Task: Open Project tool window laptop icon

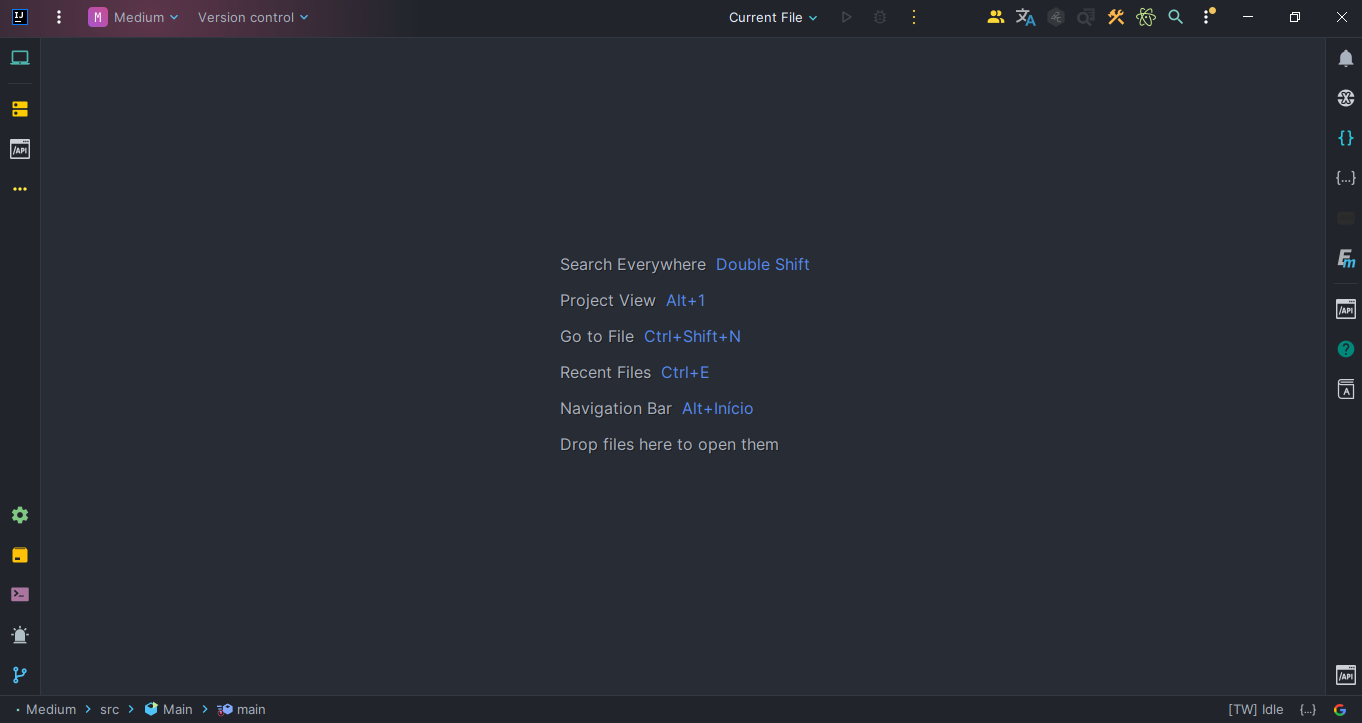Action: [x=20, y=58]
